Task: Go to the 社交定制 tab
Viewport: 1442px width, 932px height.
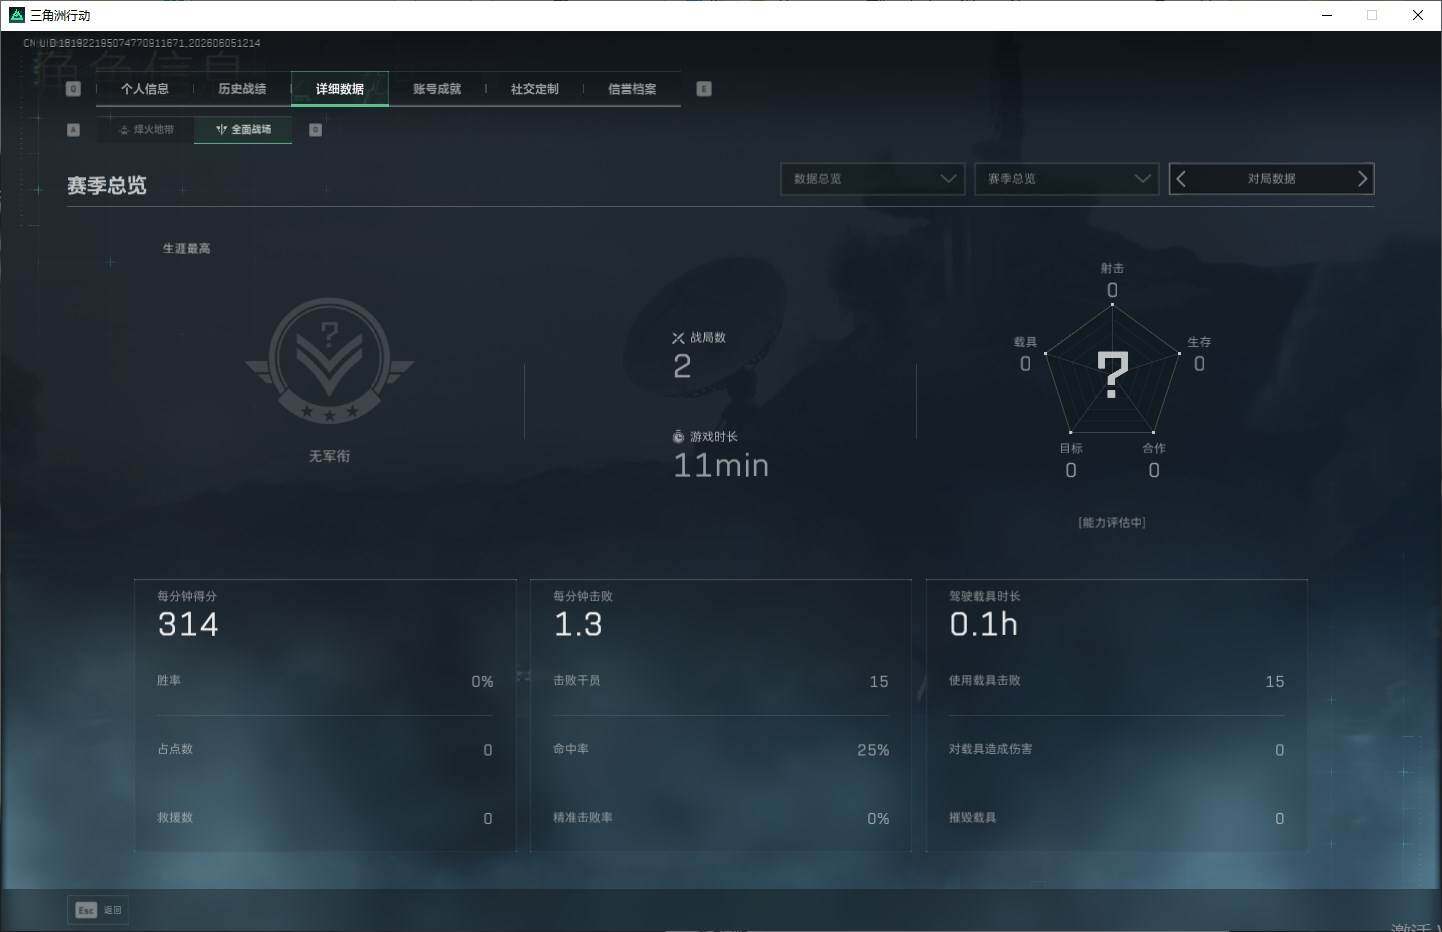Action: (535, 89)
